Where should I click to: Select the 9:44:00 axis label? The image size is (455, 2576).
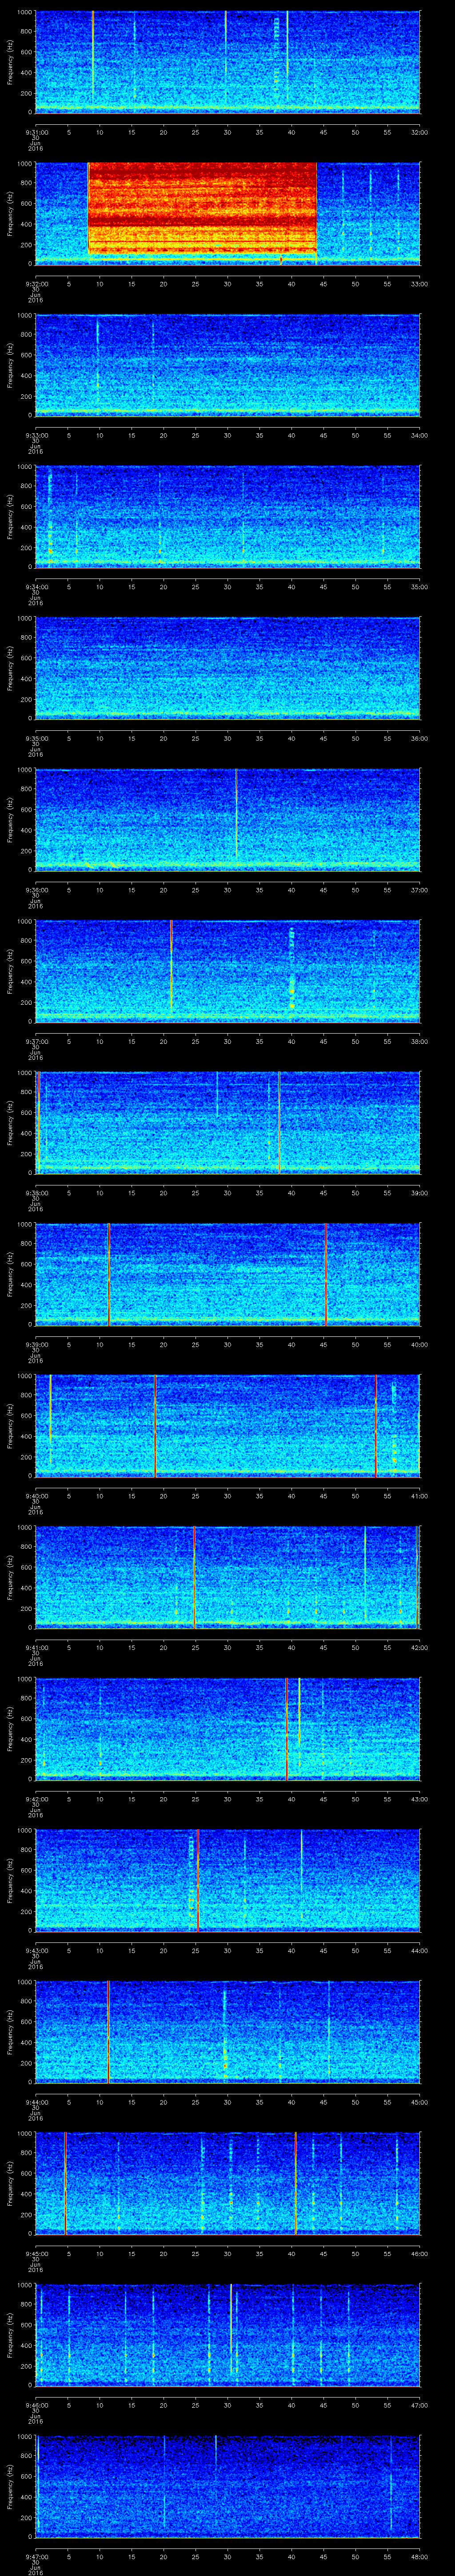click(x=36, y=2102)
